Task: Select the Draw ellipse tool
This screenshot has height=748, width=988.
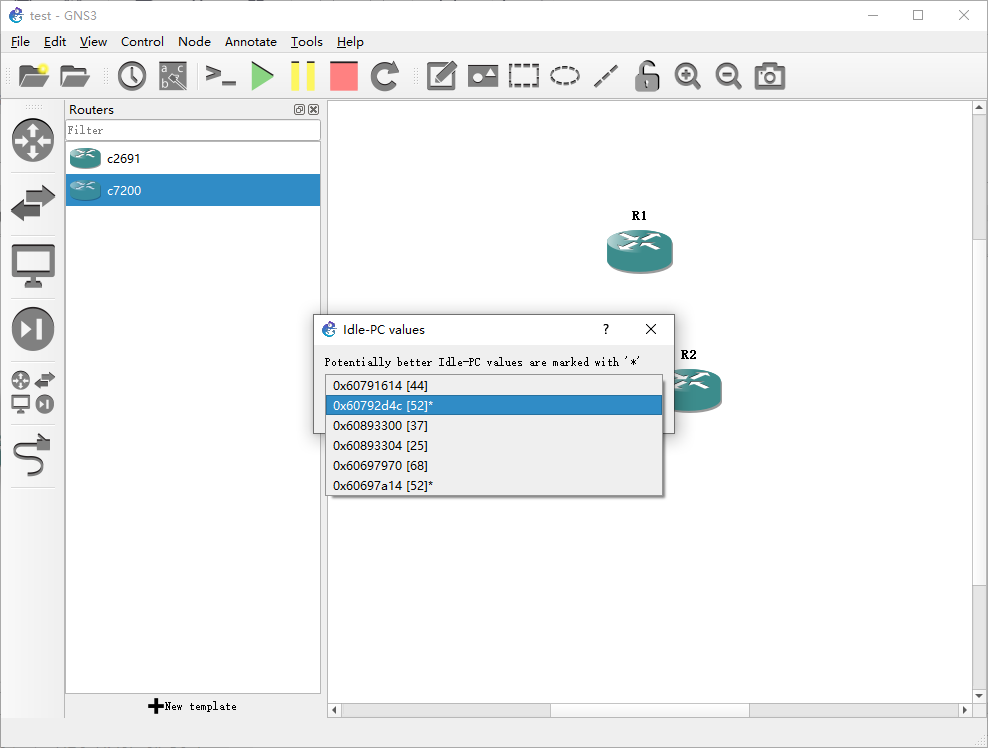Action: pos(565,76)
